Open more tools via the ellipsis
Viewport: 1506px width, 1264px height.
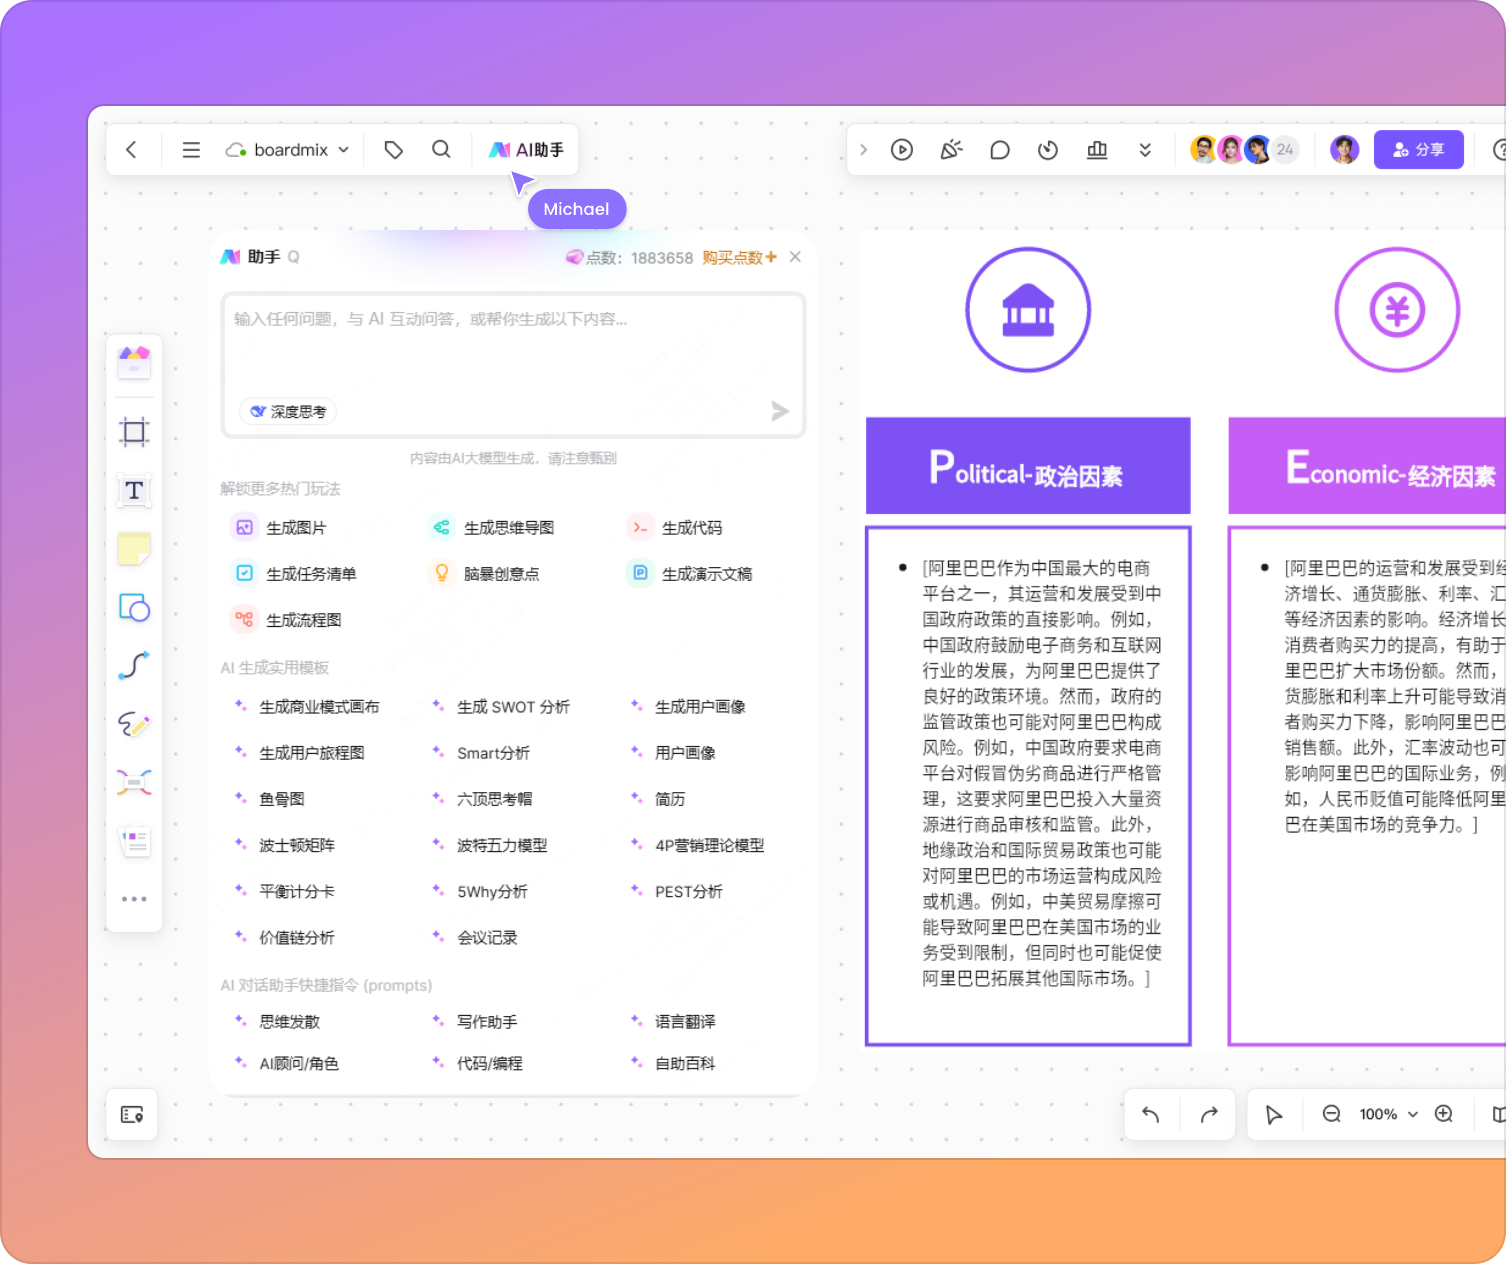click(134, 899)
